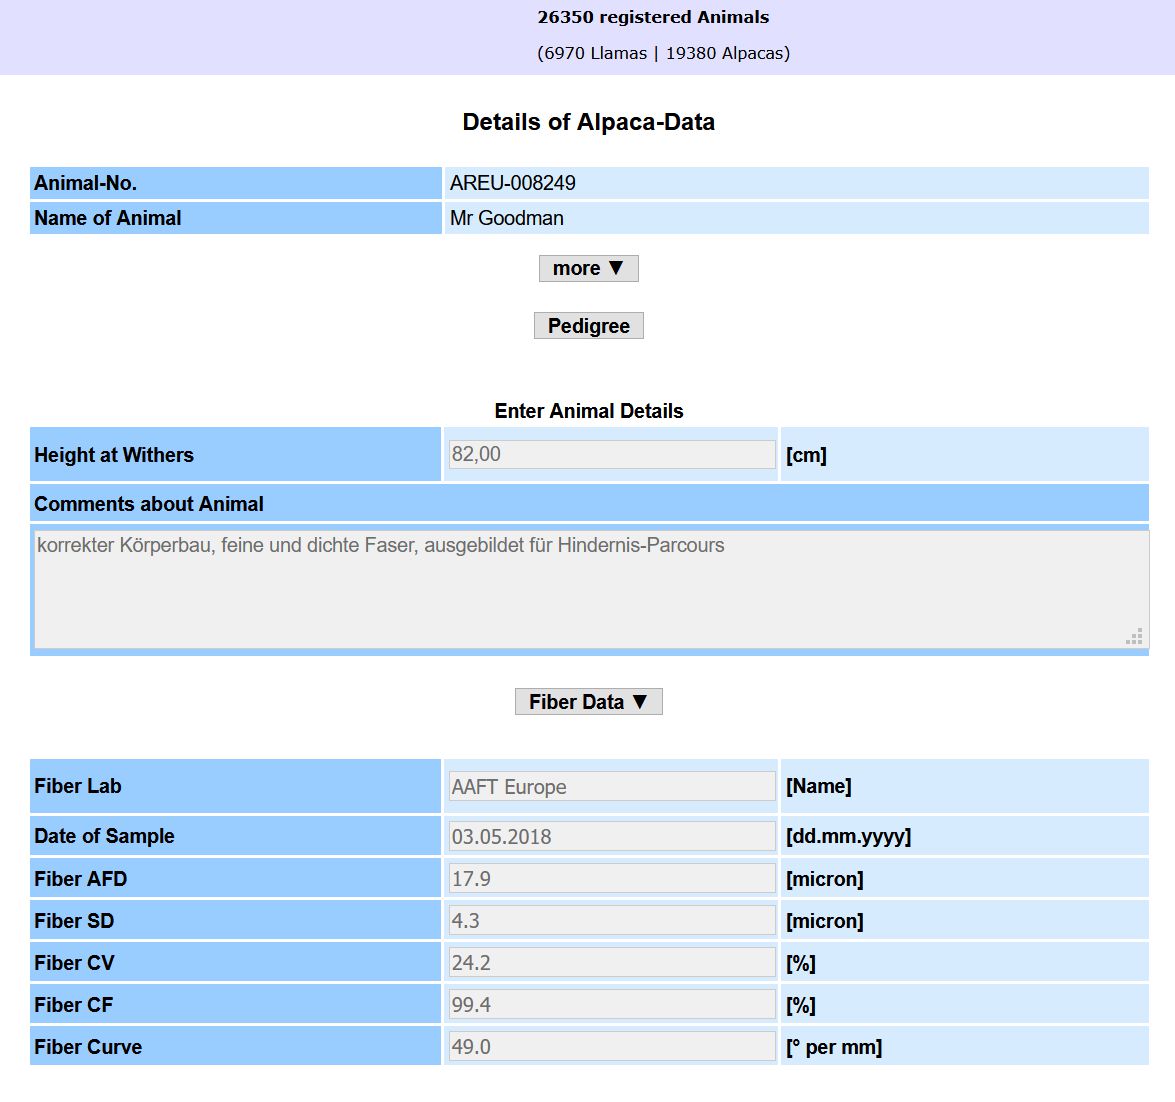Click the 'Date of Sample' label
This screenshot has width=1175, height=1102.
[104, 836]
